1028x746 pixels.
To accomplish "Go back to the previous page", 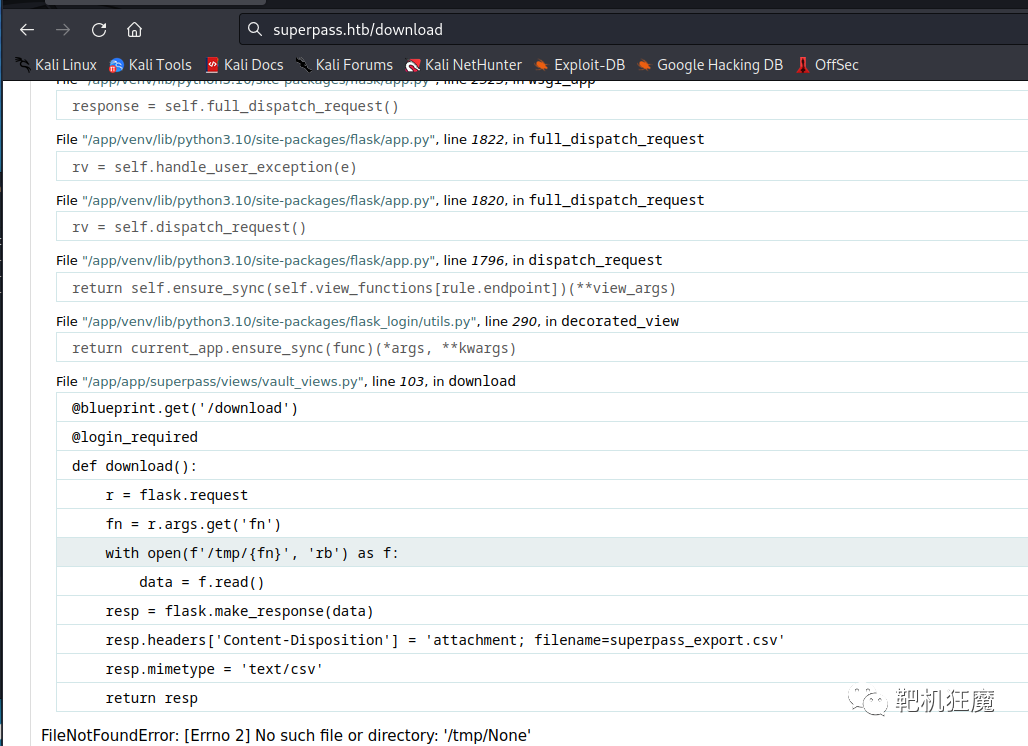I will pos(27,29).
